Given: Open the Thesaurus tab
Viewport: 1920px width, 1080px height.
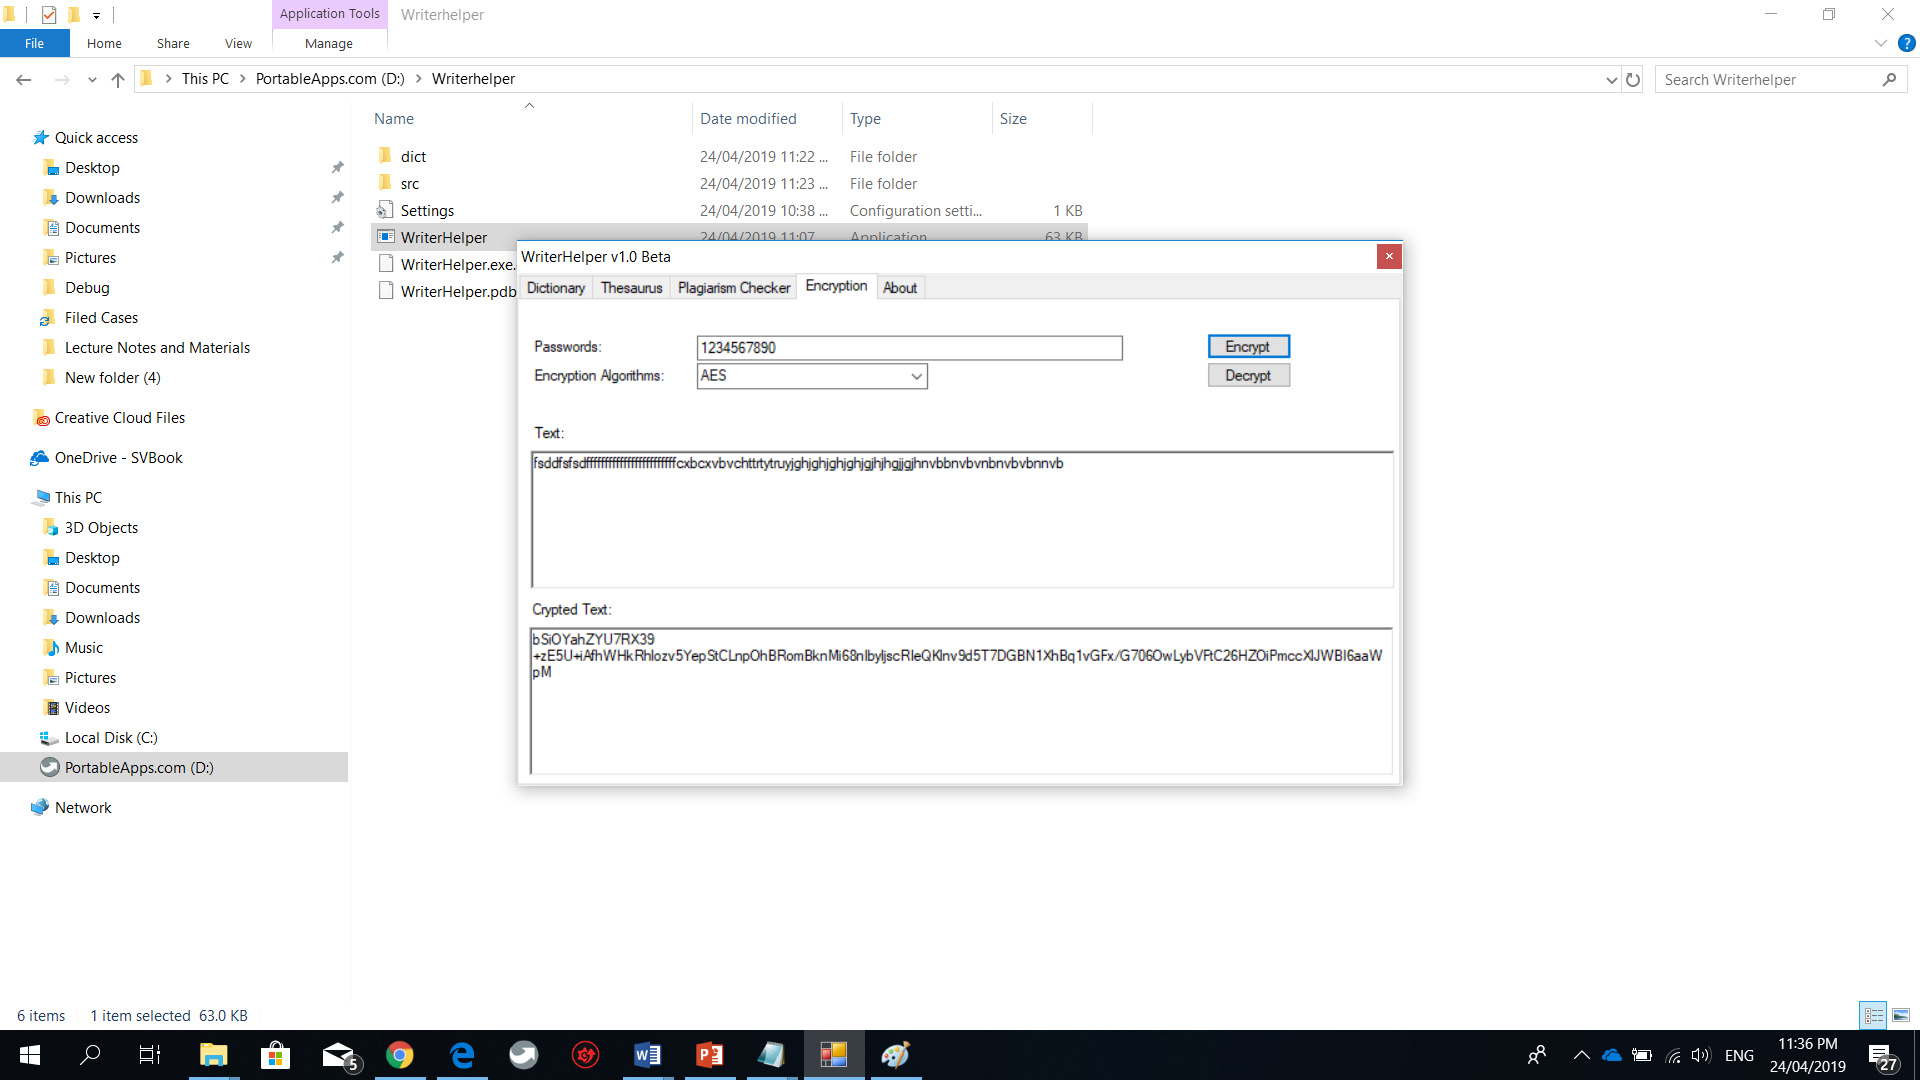Looking at the screenshot, I should click(631, 288).
